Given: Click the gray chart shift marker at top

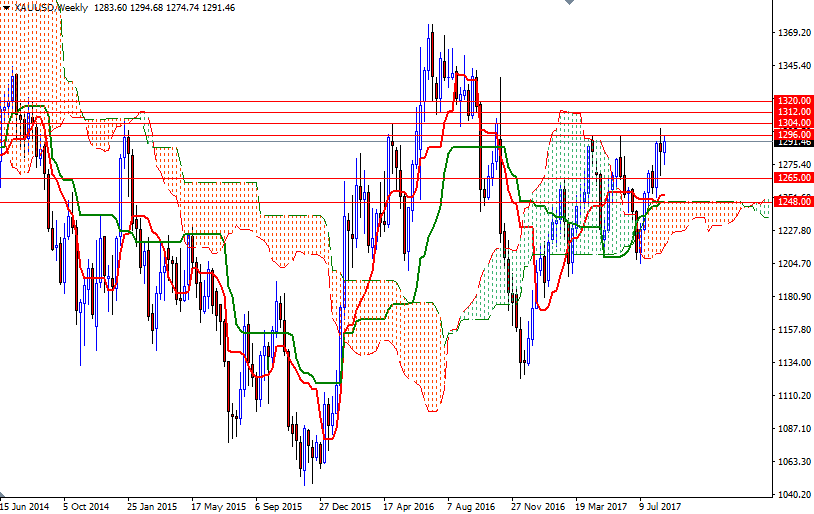Looking at the screenshot, I should (567, 4).
